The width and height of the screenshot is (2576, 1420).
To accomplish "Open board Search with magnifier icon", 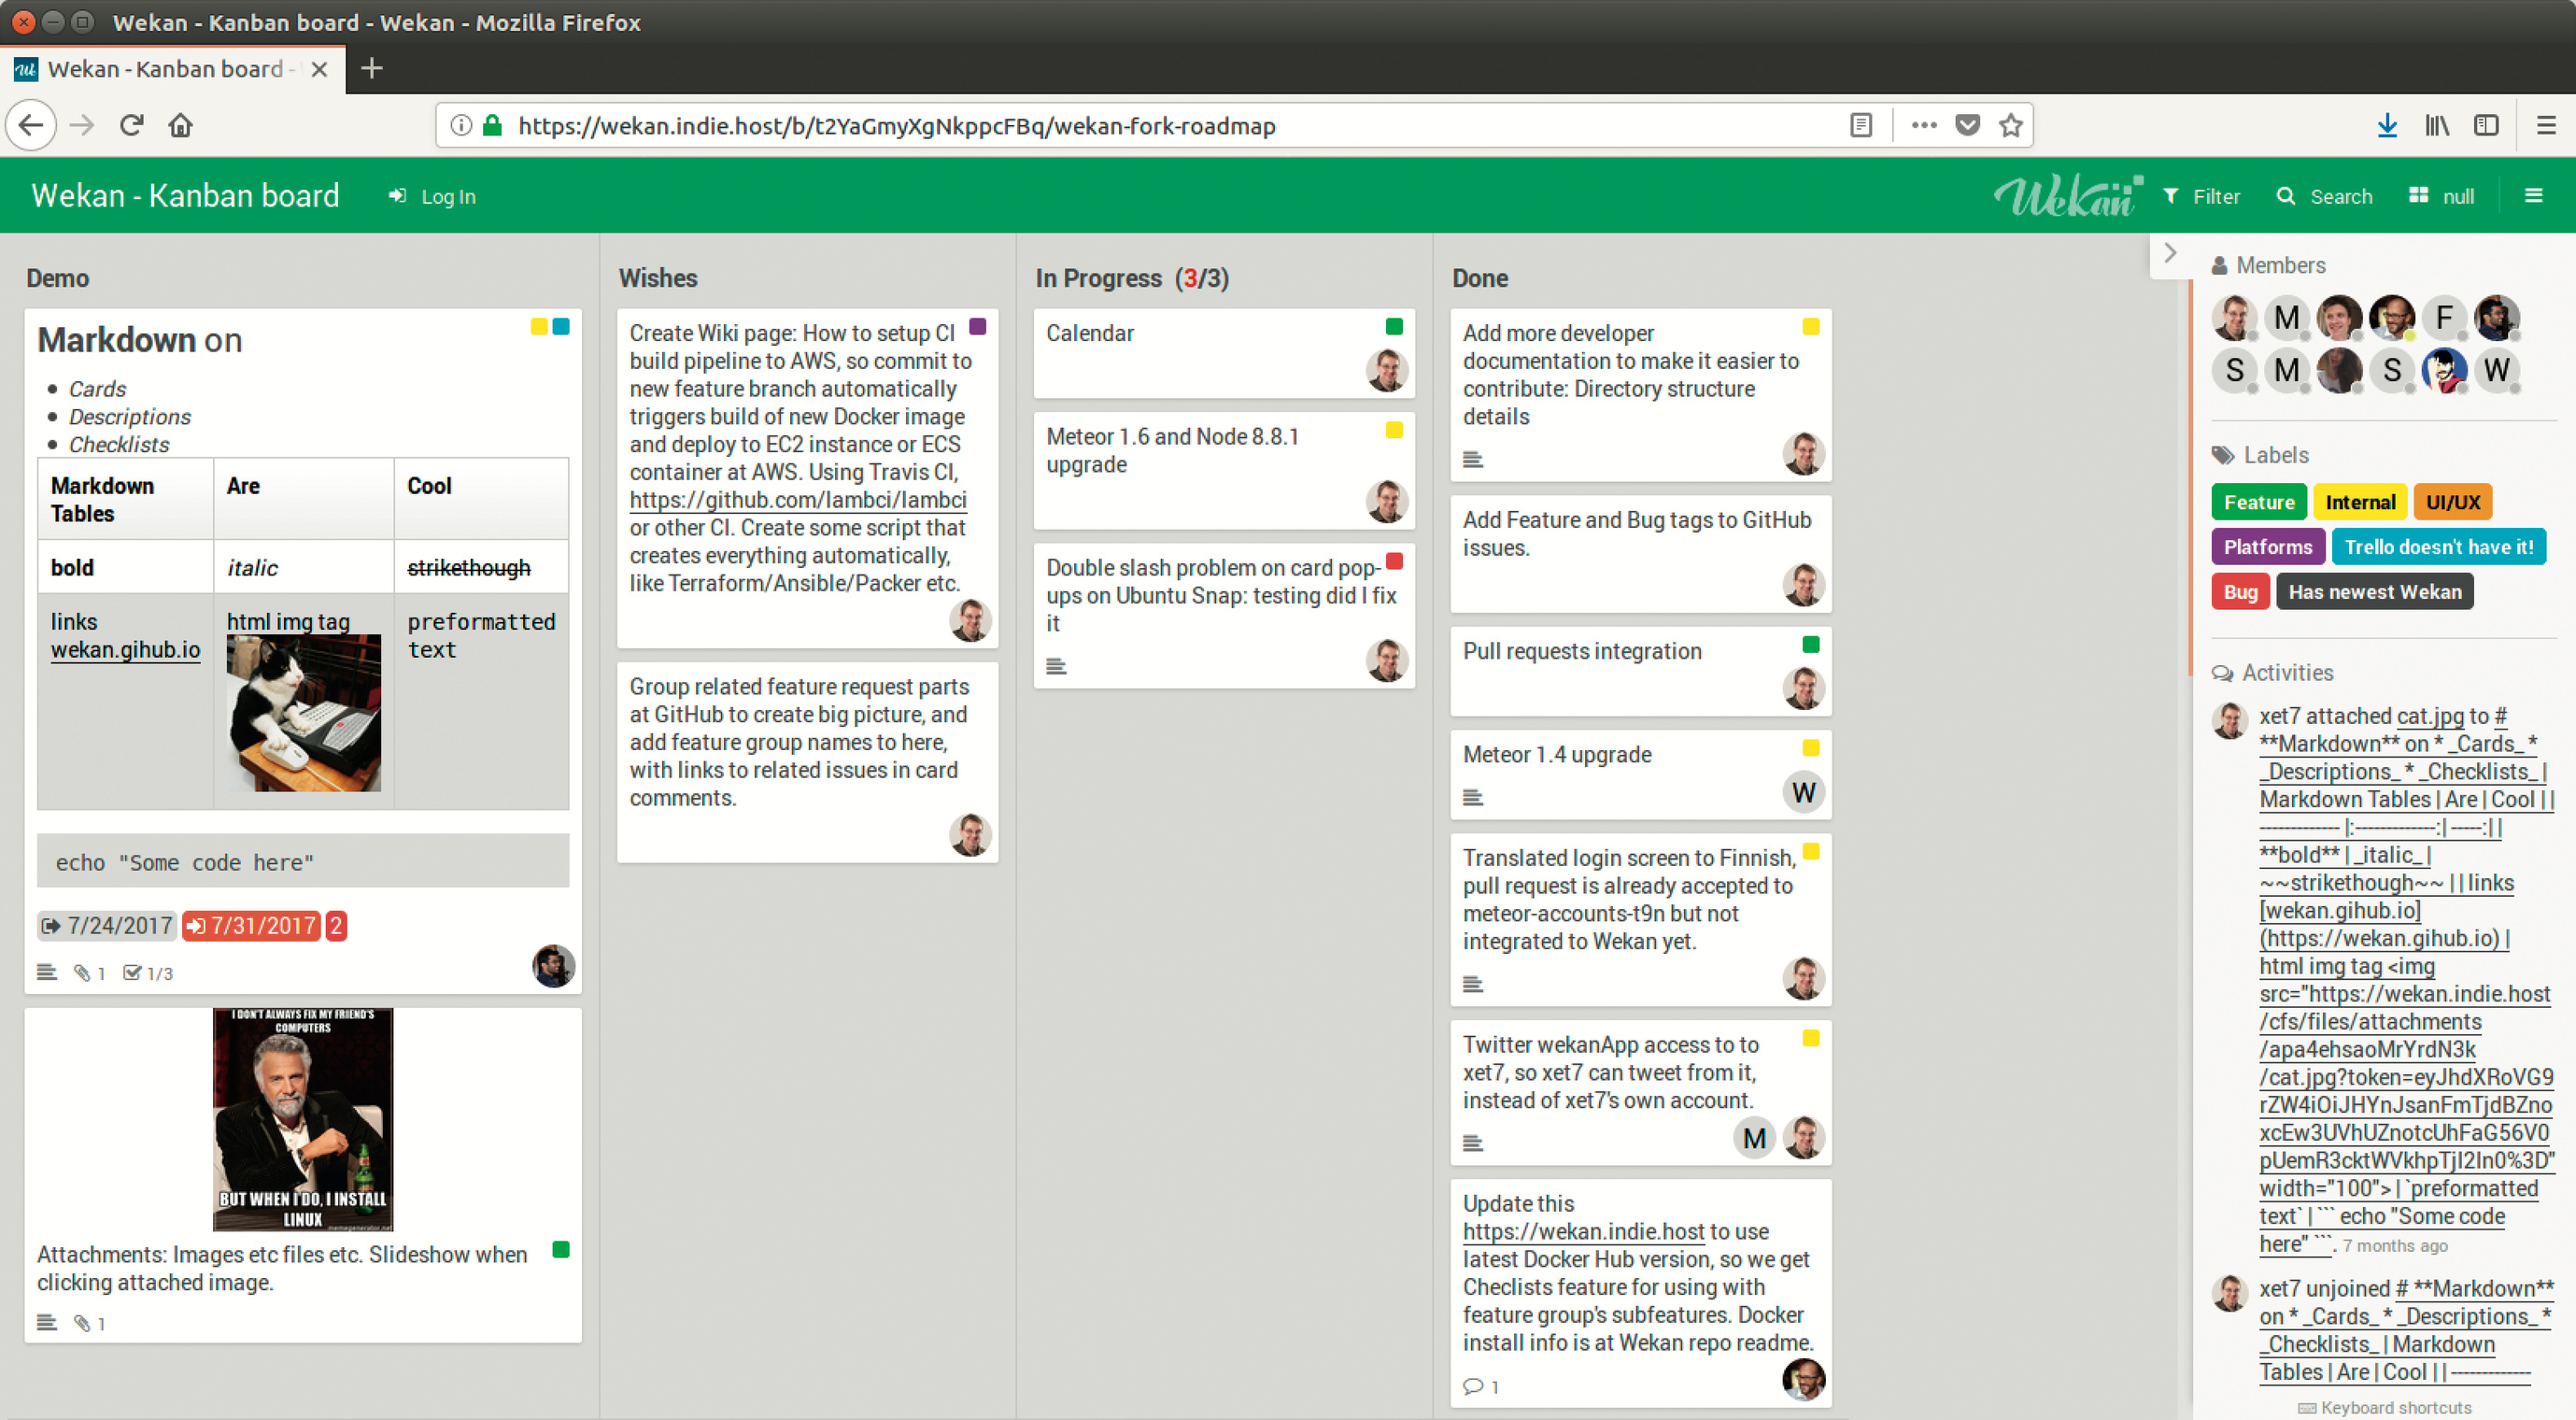I will click(x=2286, y=196).
